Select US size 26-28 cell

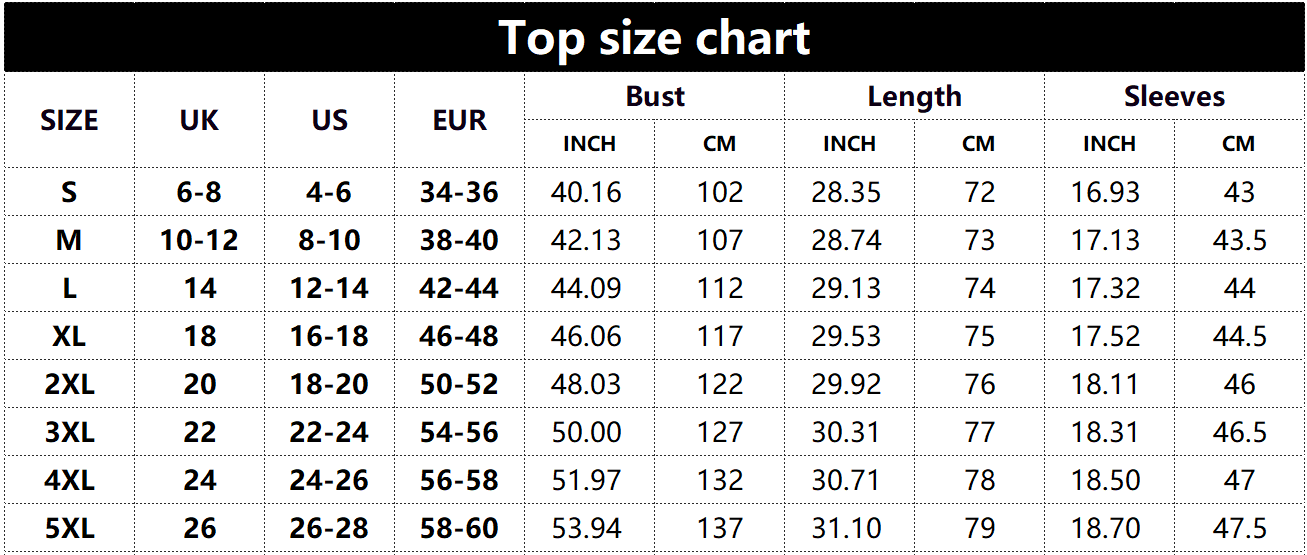[x=329, y=529]
